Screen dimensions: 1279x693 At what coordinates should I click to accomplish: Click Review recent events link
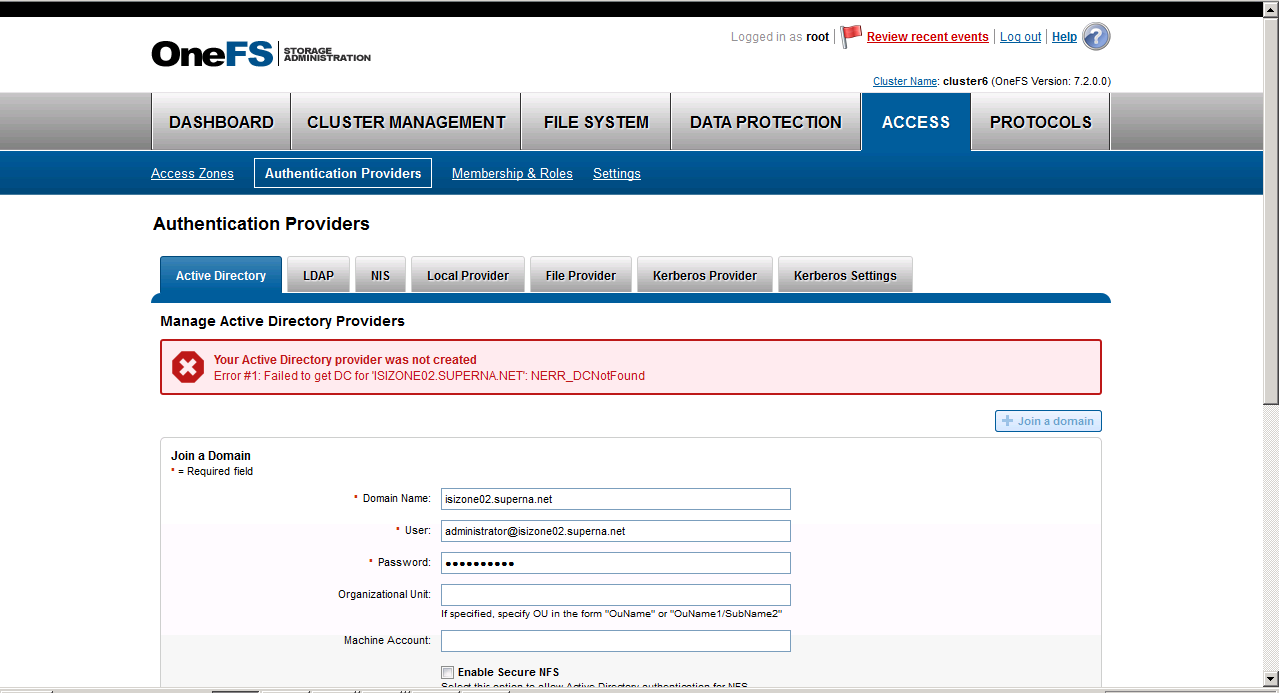pos(928,37)
